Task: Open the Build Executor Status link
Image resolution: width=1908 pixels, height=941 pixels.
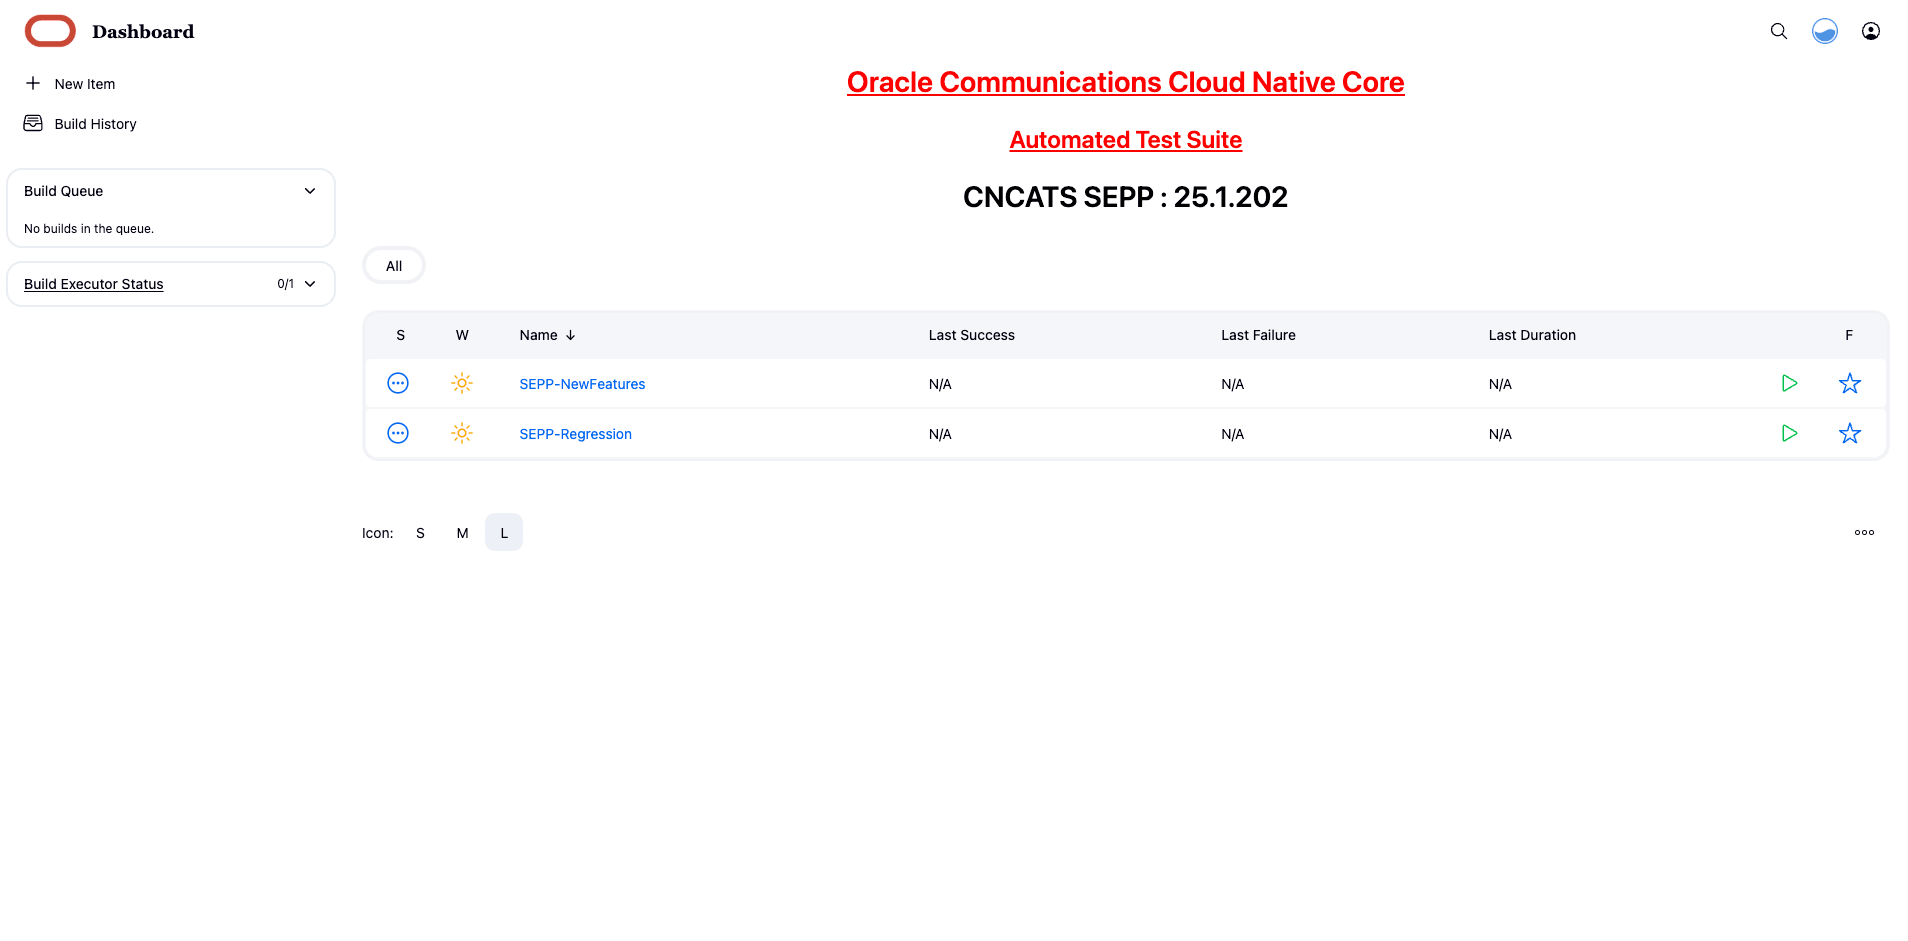Action: (x=93, y=284)
